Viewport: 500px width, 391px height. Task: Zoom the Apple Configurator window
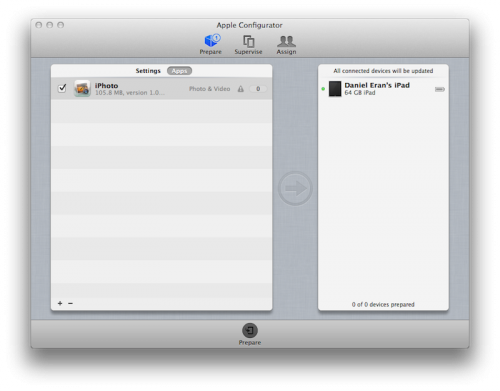(x=60, y=25)
